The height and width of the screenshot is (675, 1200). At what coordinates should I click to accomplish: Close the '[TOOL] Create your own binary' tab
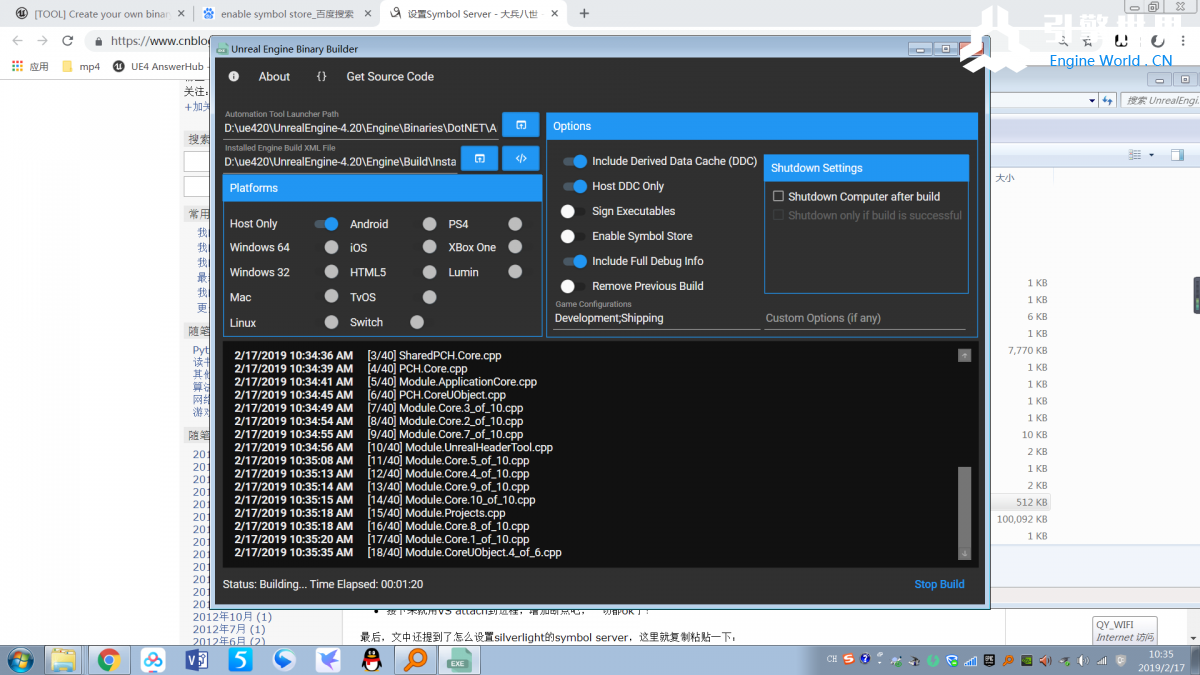tap(180, 14)
